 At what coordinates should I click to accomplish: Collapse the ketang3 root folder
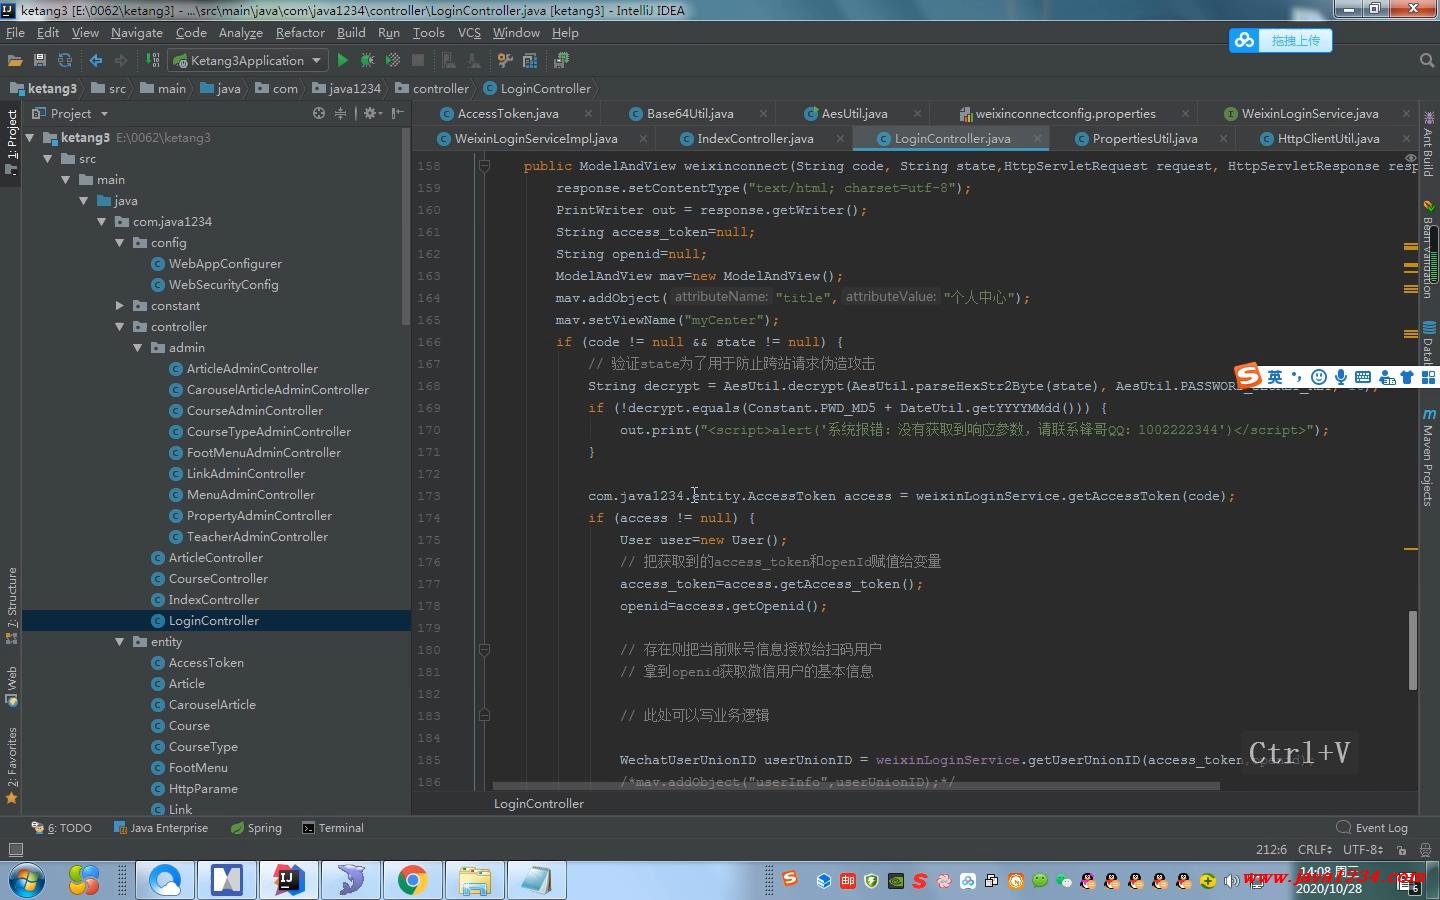pos(30,138)
